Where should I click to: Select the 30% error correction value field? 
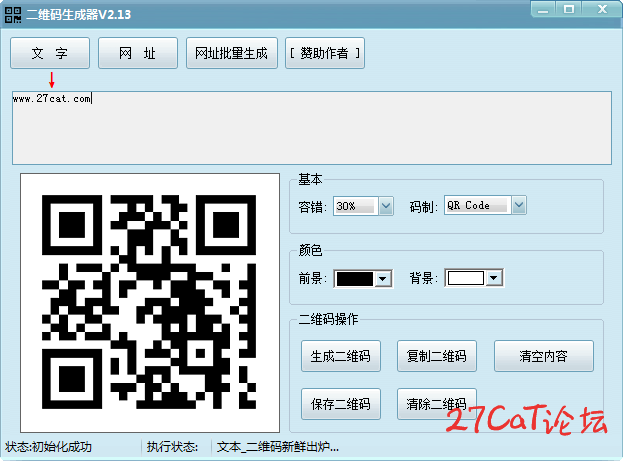point(356,206)
